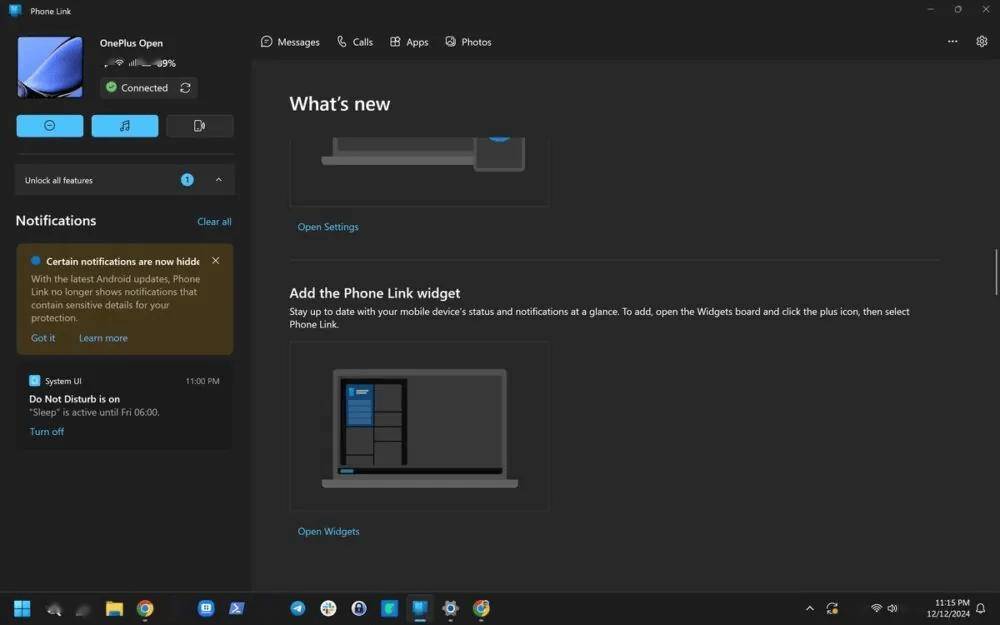Click the What's new vertical scrollbar
This screenshot has width=1000, height=625.
pyautogui.click(x=996, y=272)
